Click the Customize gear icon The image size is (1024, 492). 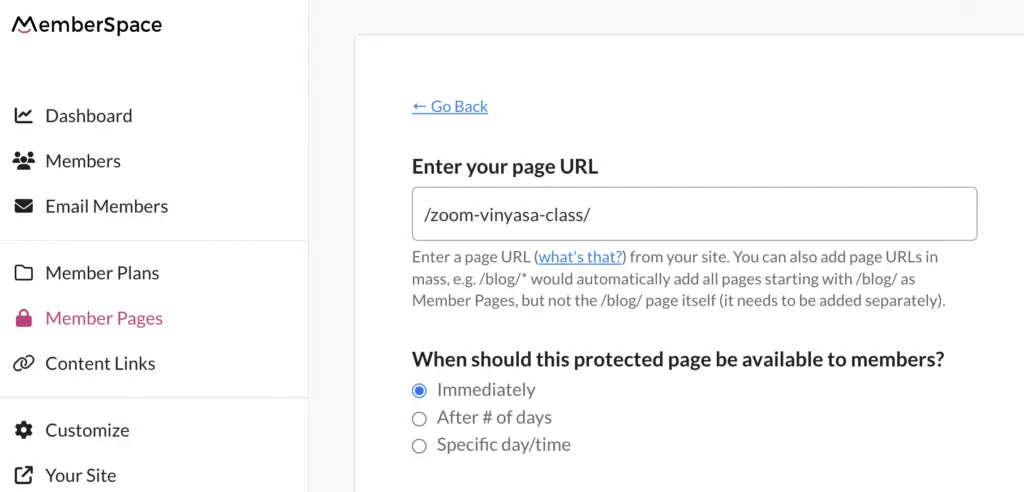pos(24,430)
